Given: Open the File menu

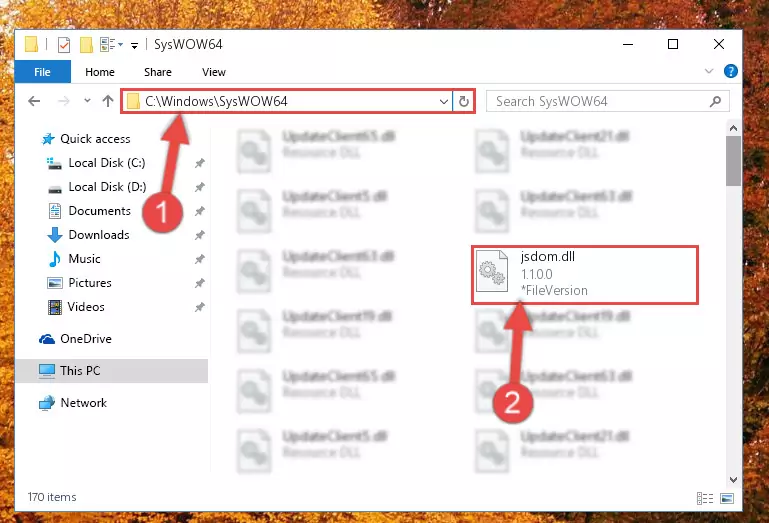Looking at the screenshot, I should coord(42,72).
